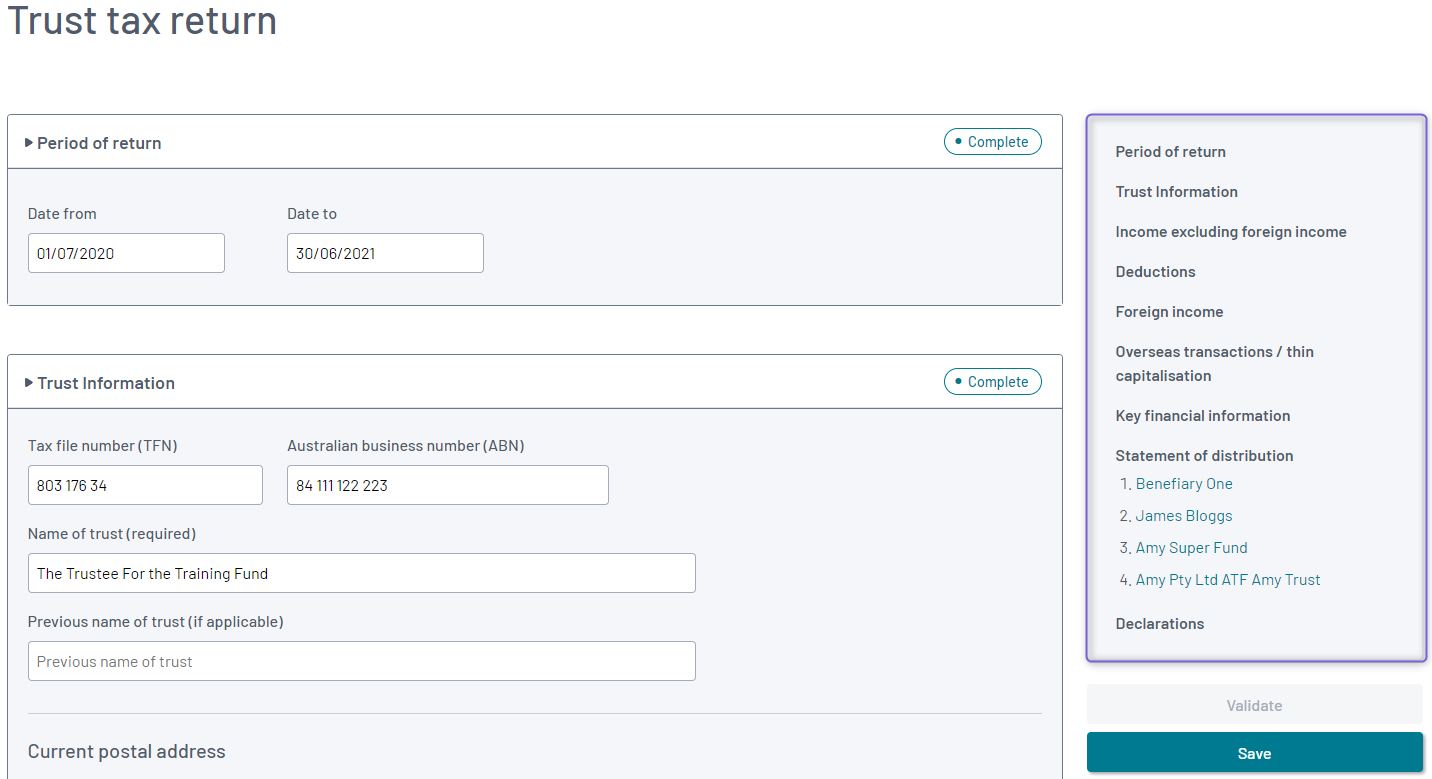Click the Validate button
This screenshot has height=779, width=1432.
(1254, 703)
